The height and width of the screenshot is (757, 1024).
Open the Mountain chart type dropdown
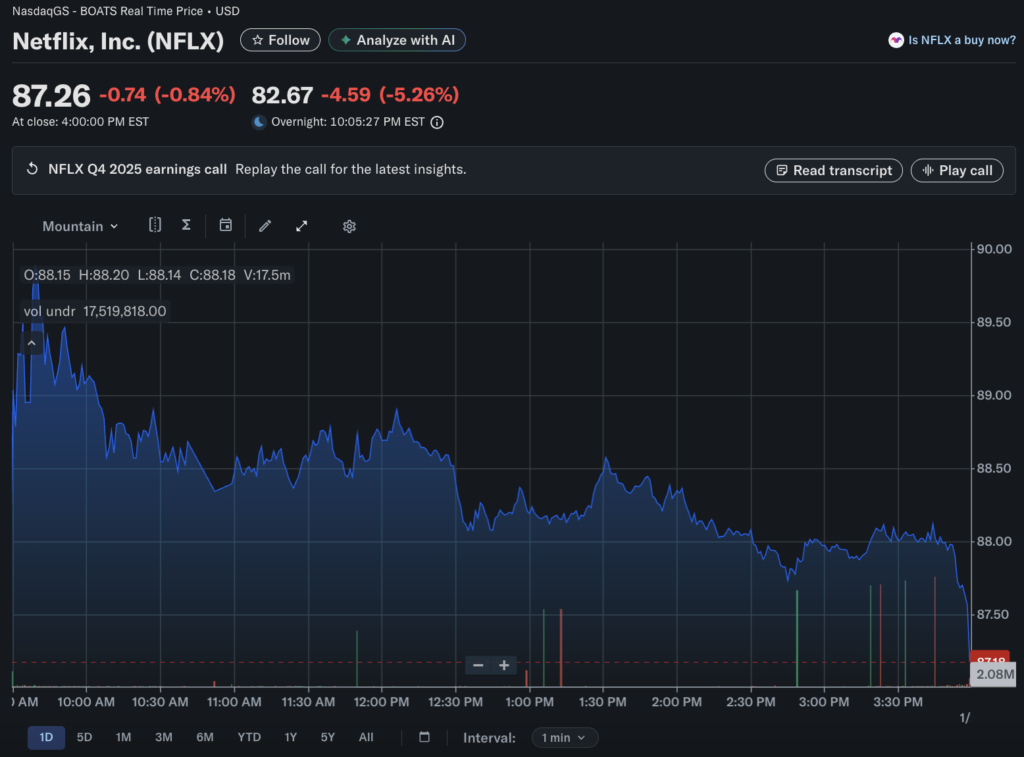80,226
